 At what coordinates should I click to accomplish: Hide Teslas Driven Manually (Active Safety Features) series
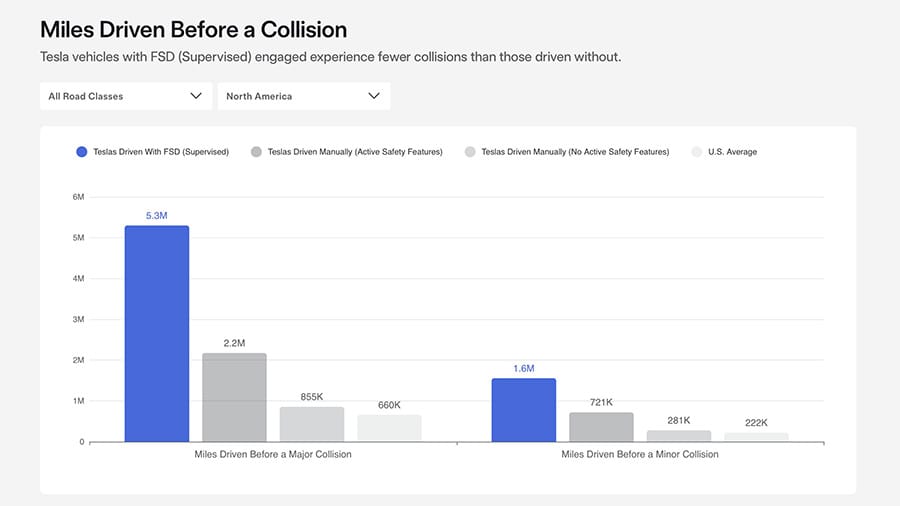355,152
